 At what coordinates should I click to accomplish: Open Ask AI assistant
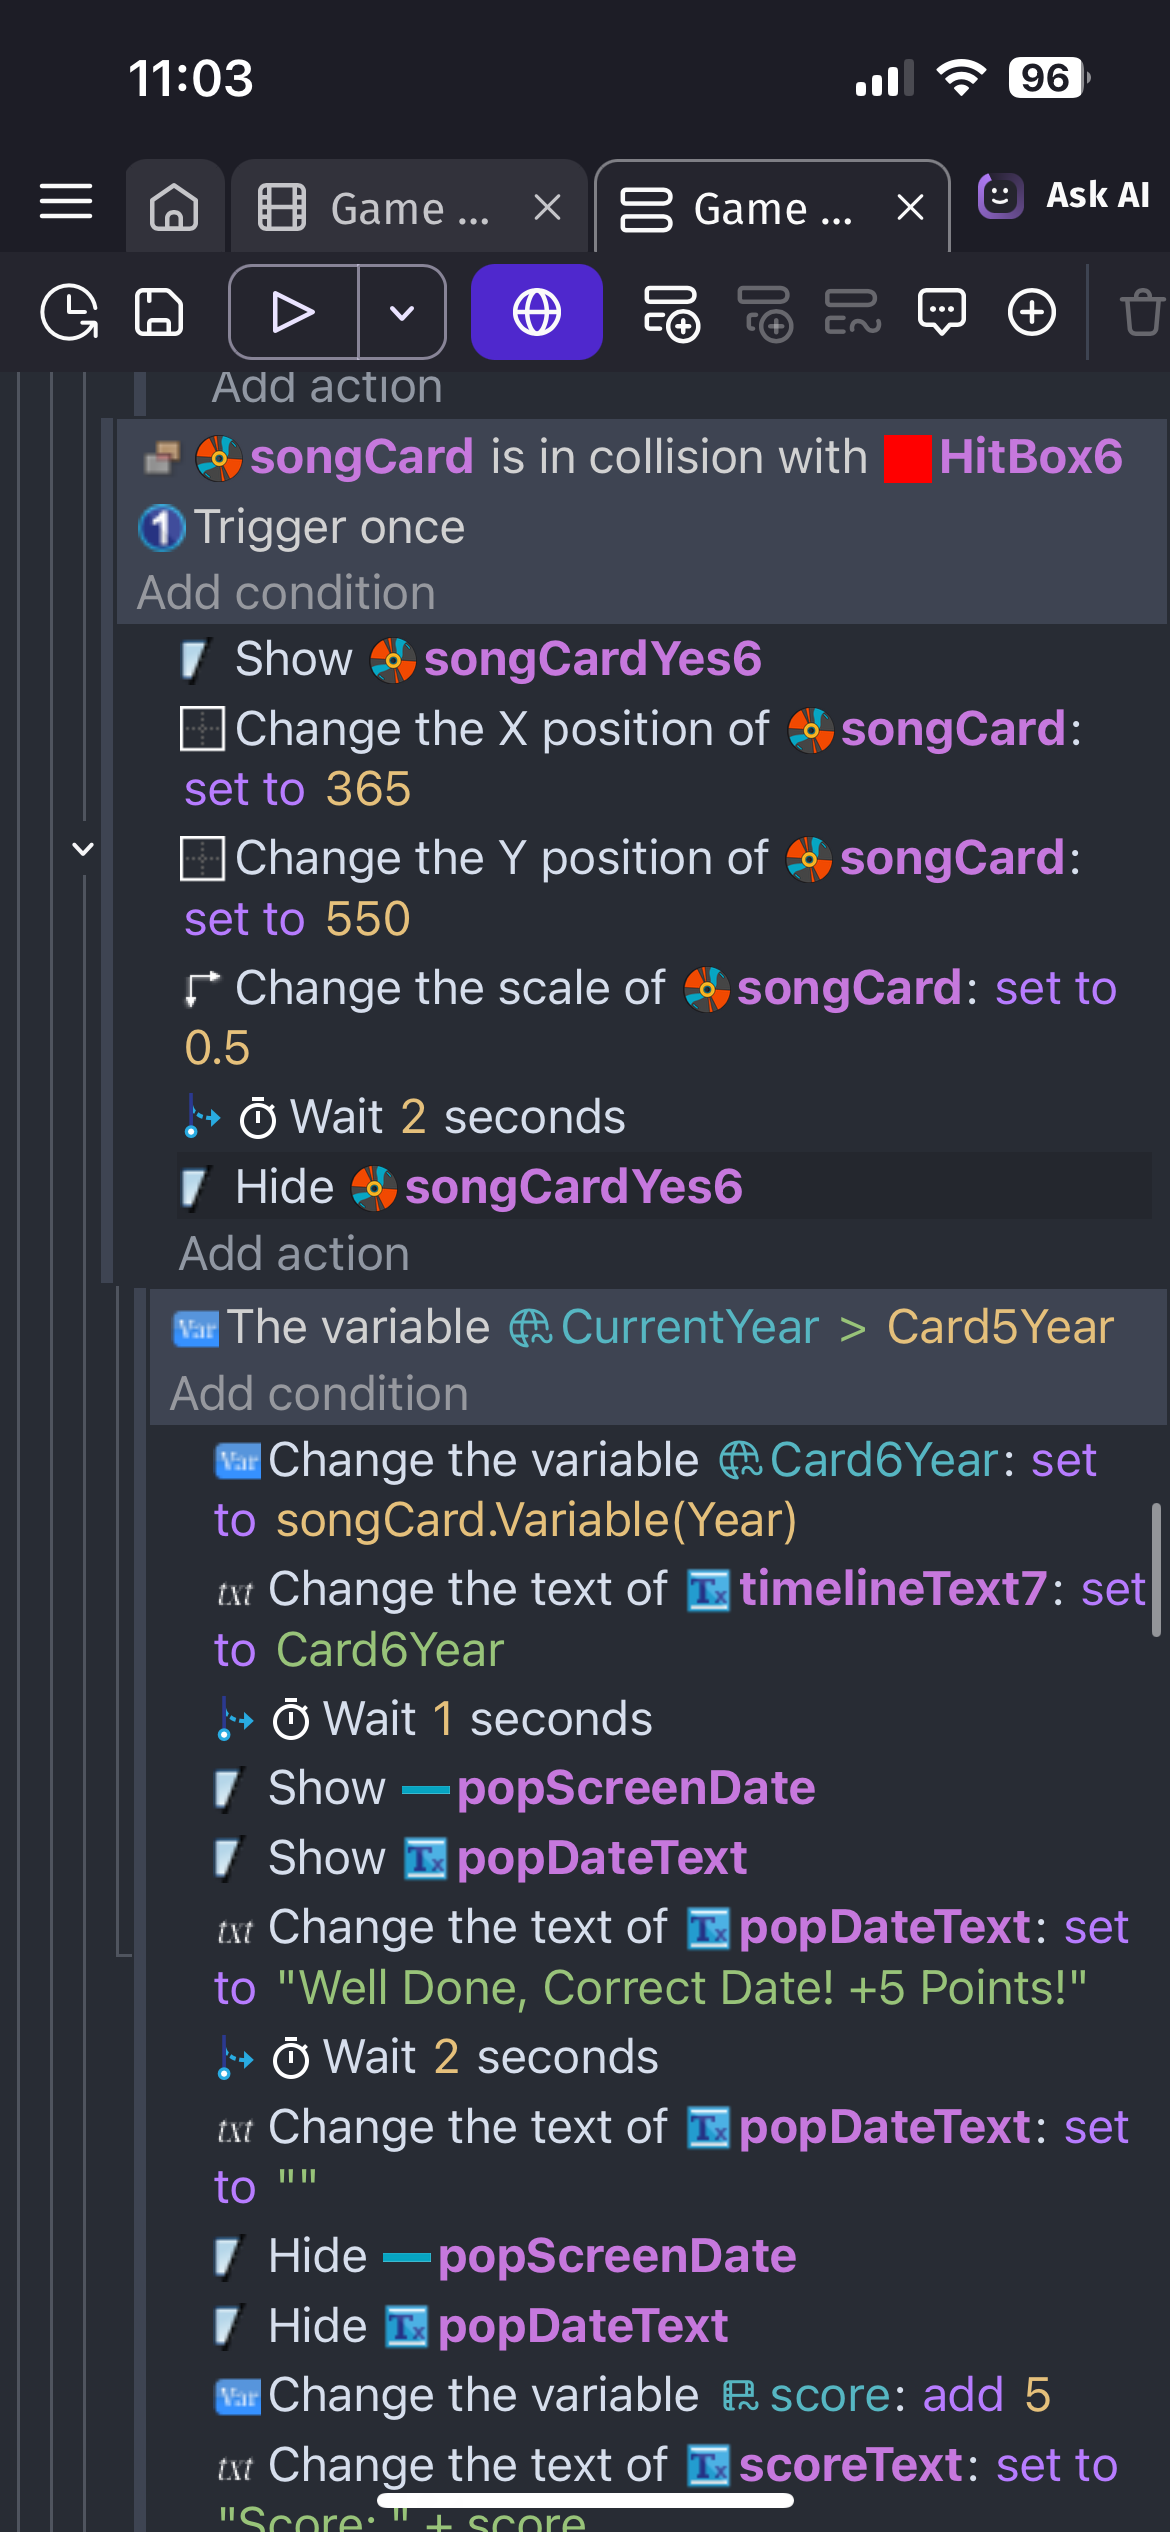pos(1064,195)
